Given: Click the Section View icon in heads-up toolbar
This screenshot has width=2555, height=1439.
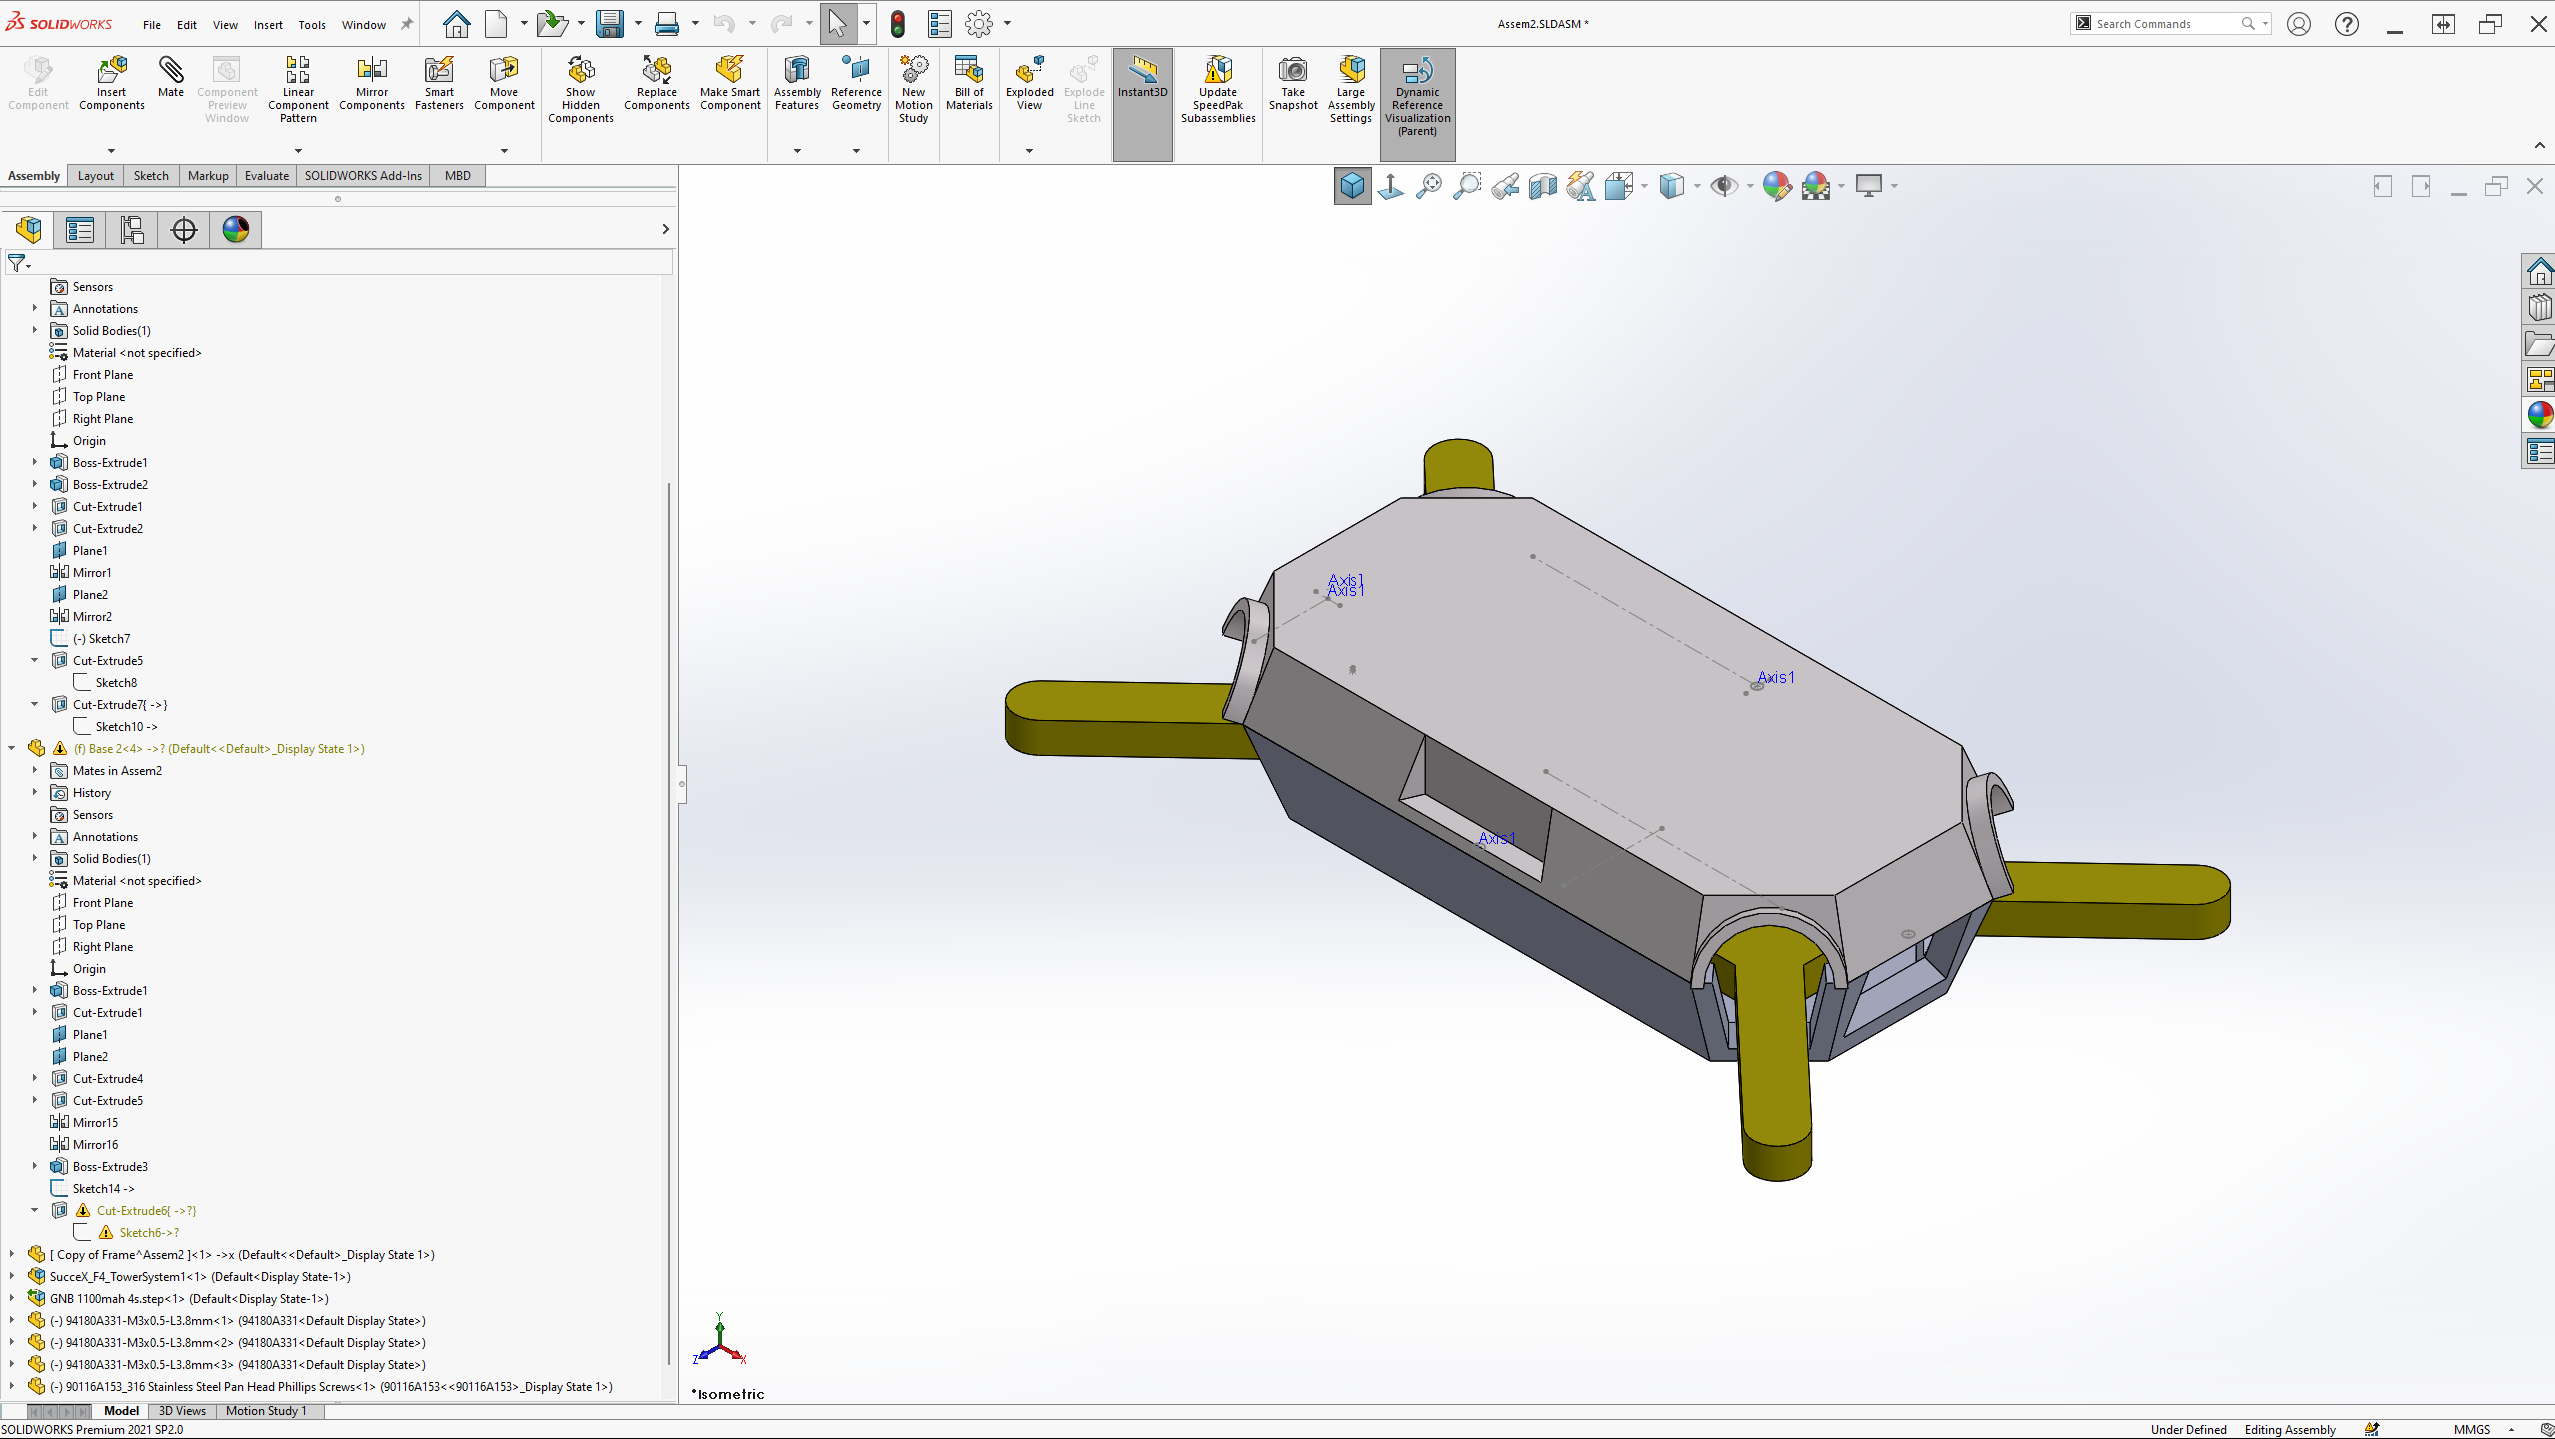Looking at the screenshot, I should pos(1542,186).
